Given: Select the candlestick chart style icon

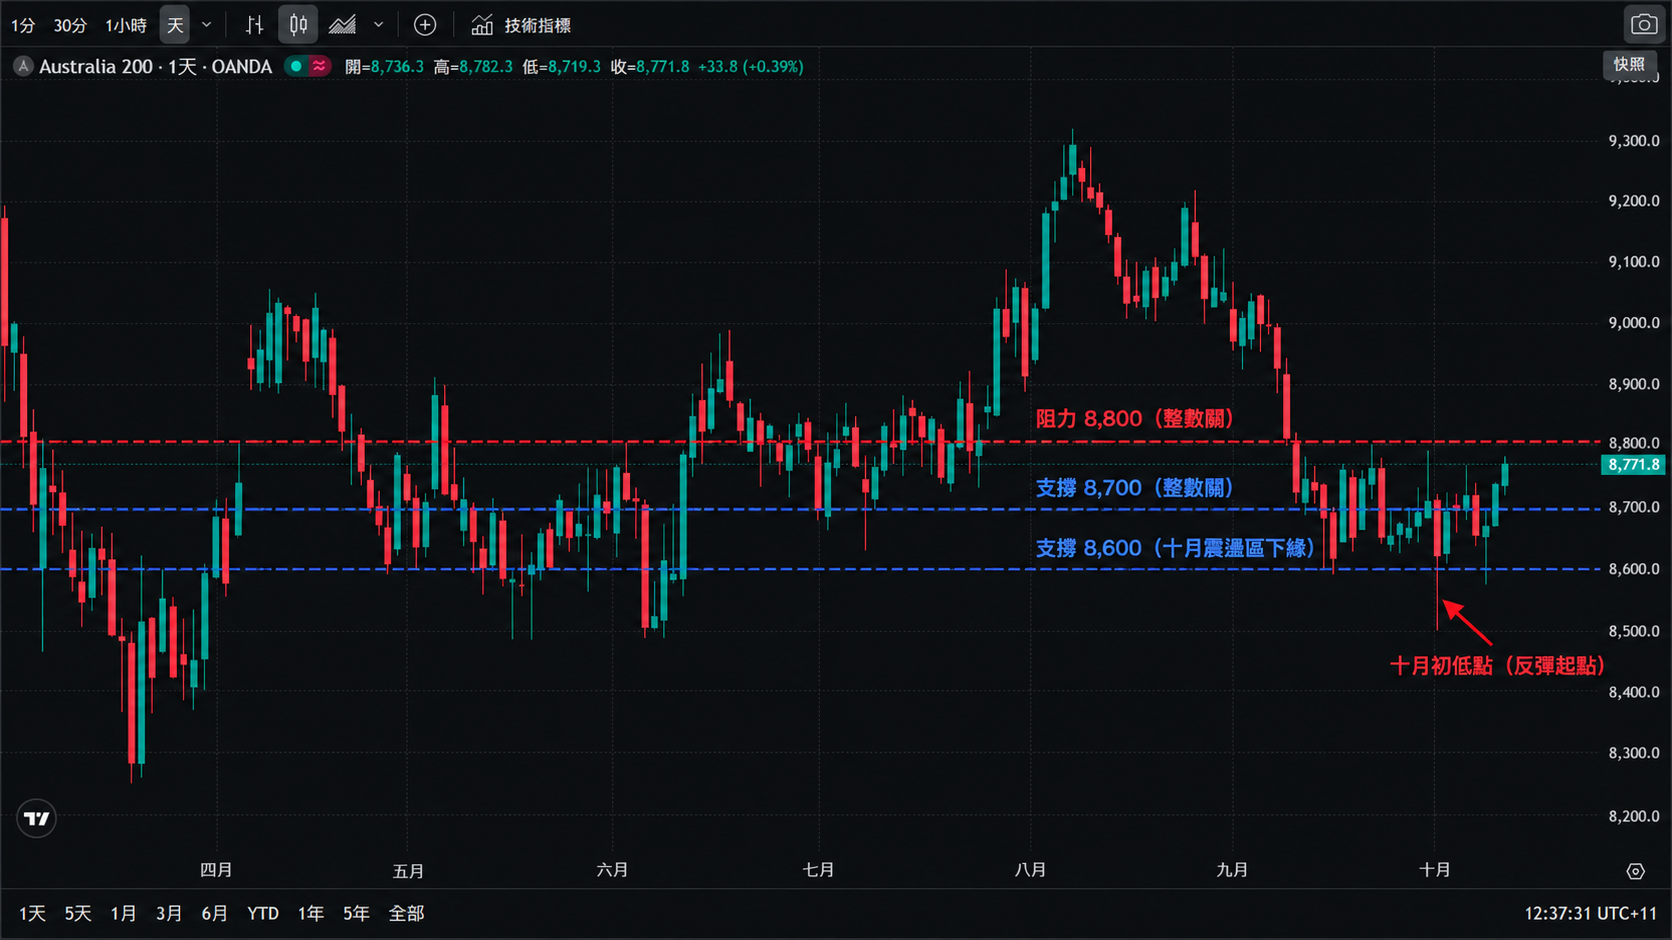Looking at the screenshot, I should [x=298, y=25].
